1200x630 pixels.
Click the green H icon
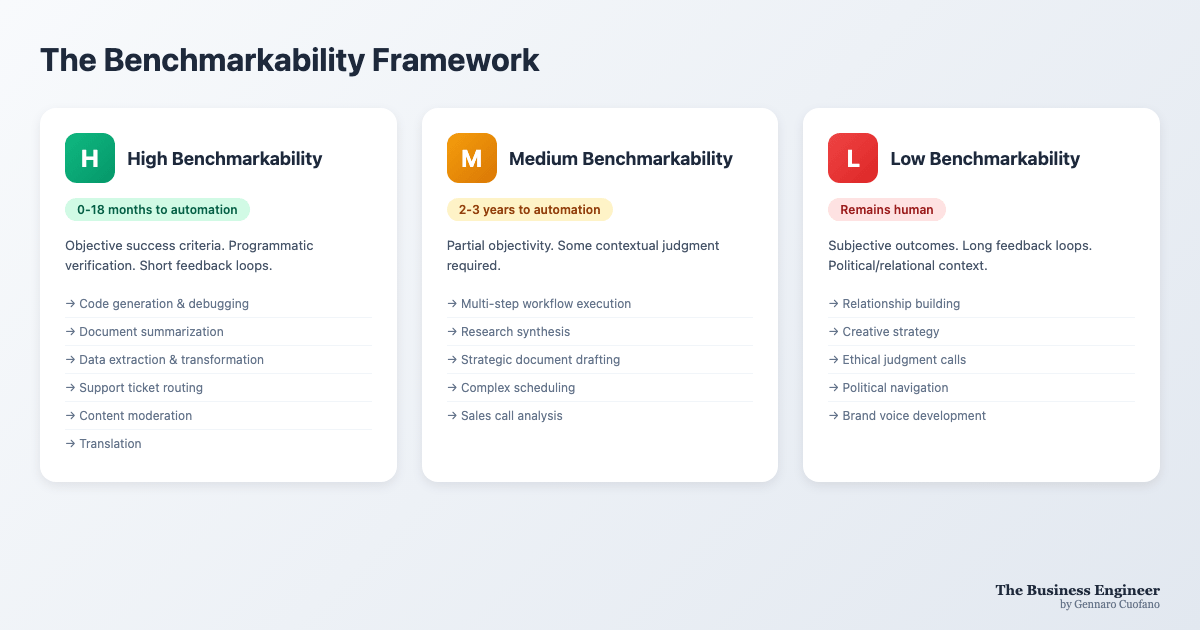[x=90, y=158]
